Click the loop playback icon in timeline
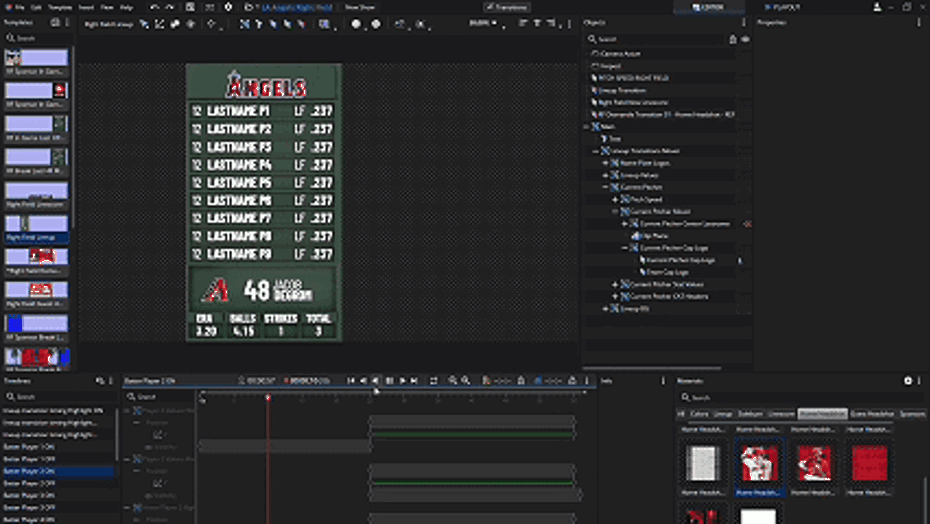930x524 pixels. click(433, 381)
